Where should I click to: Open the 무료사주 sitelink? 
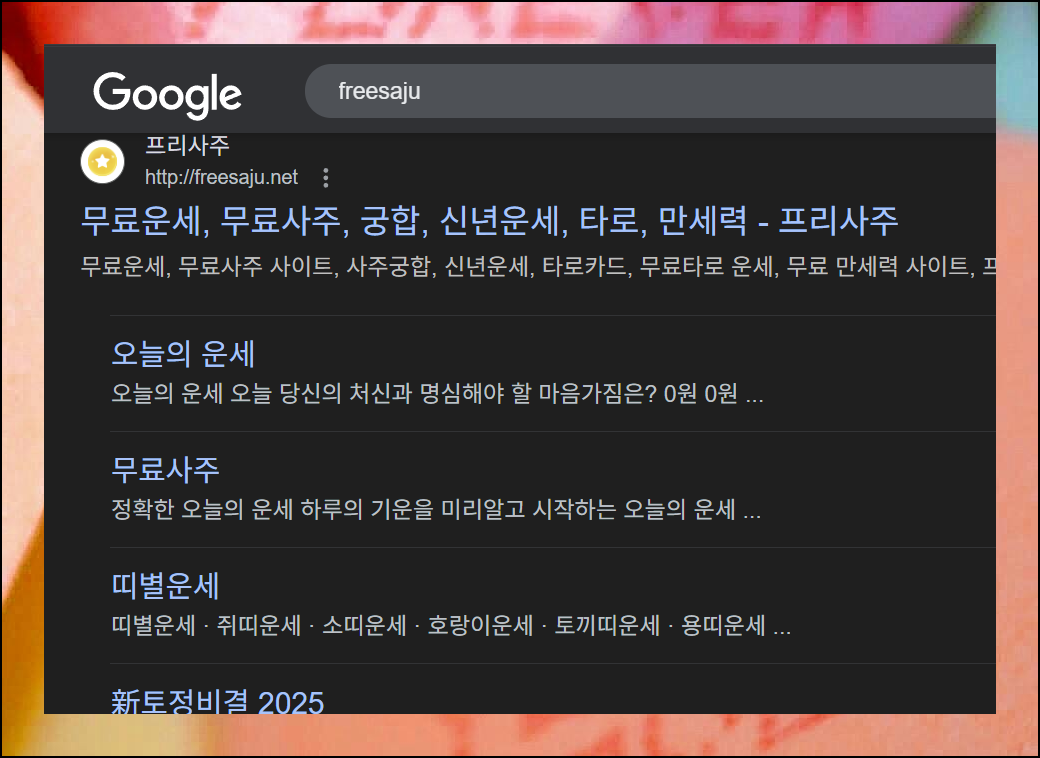(x=165, y=470)
